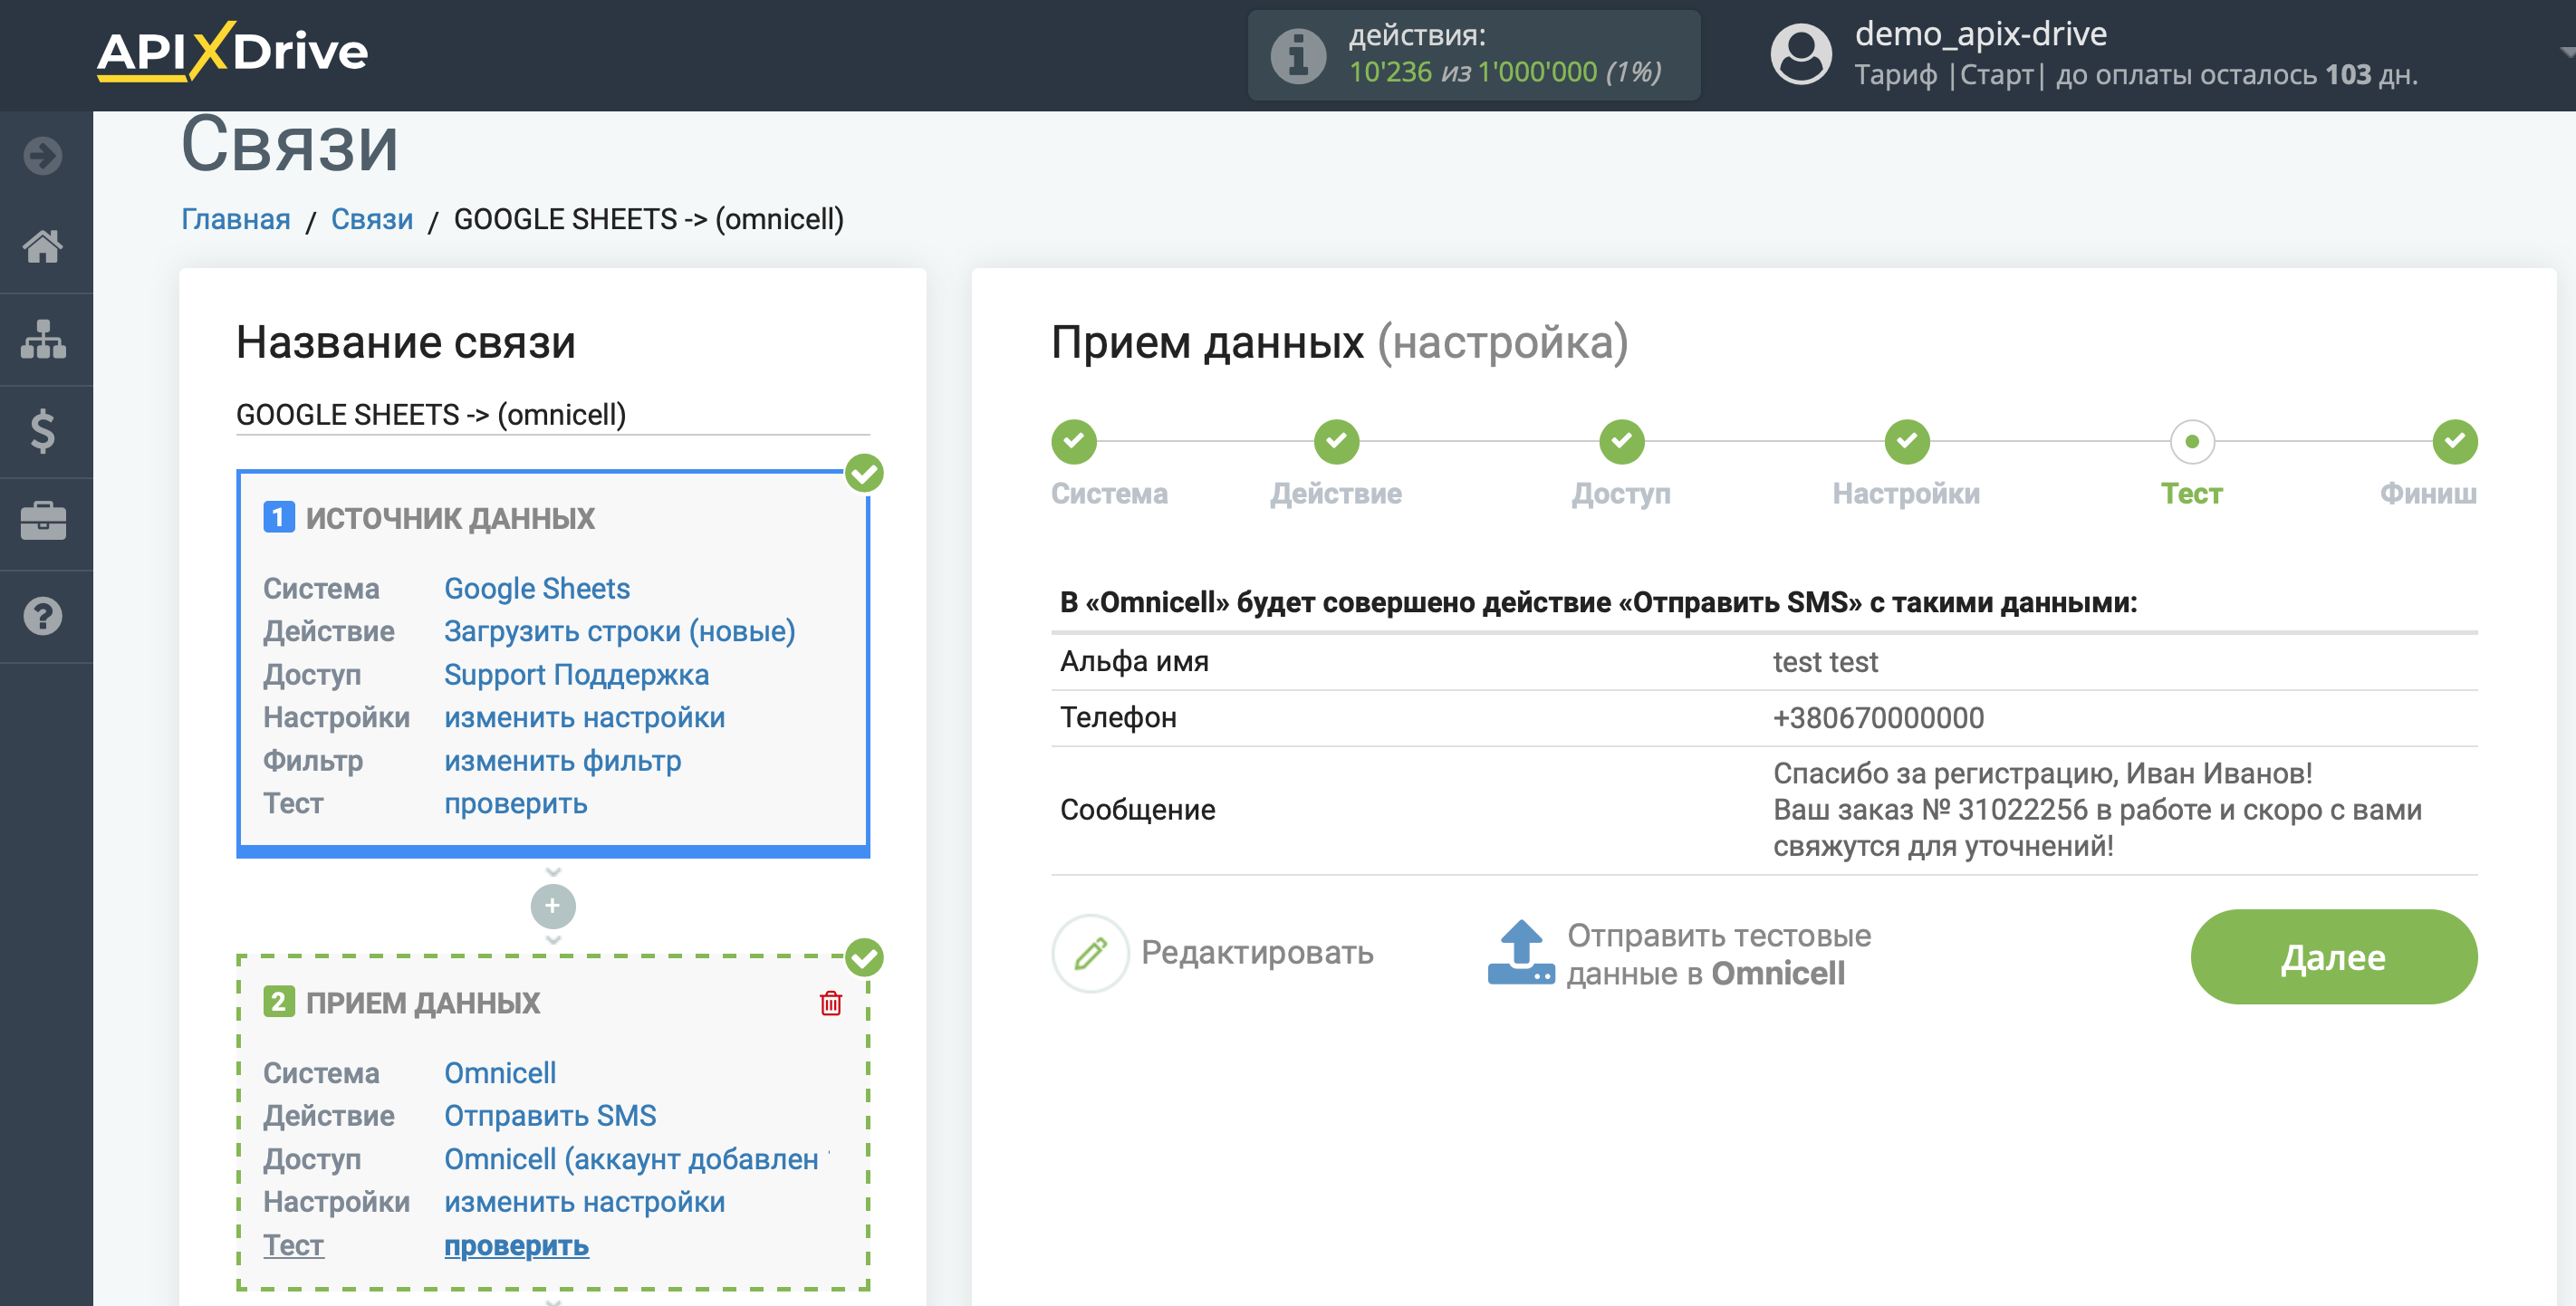This screenshot has height=1306, width=2576.
Task: Click изменить настройки in data source
Action: pyautogui.click(x=584, y=718)
